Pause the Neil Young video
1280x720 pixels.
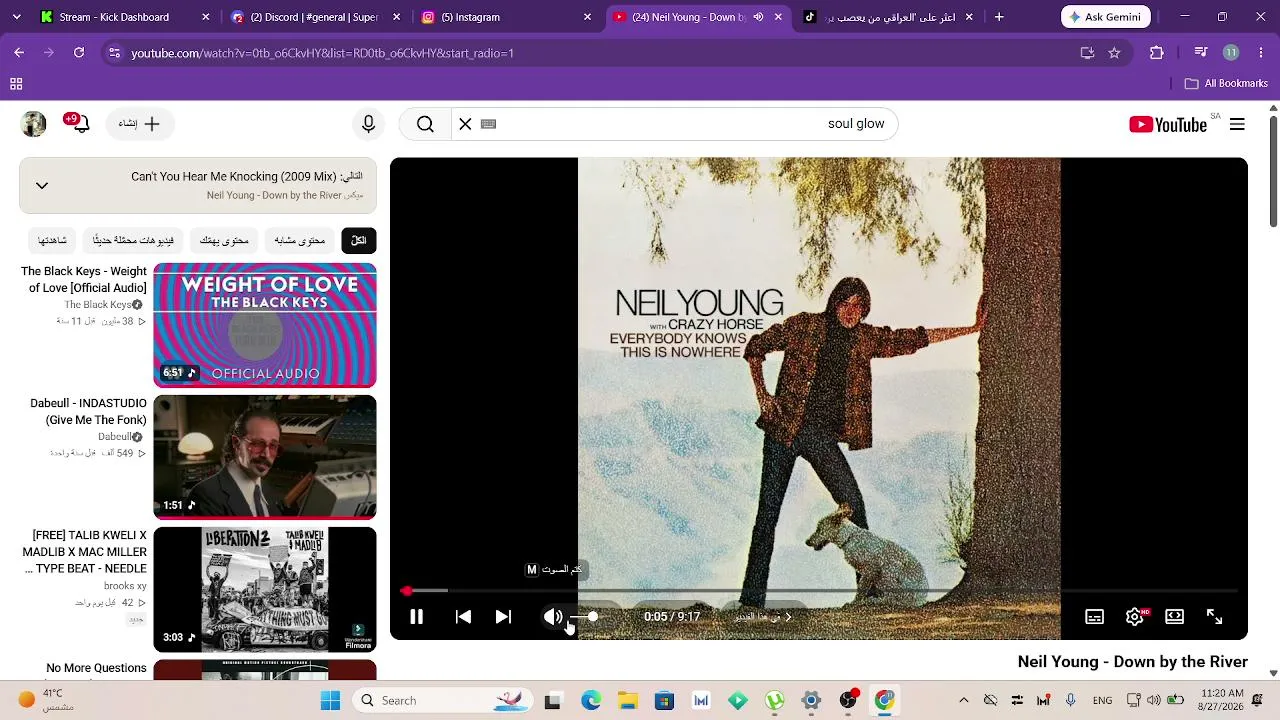tap(416, 617)
